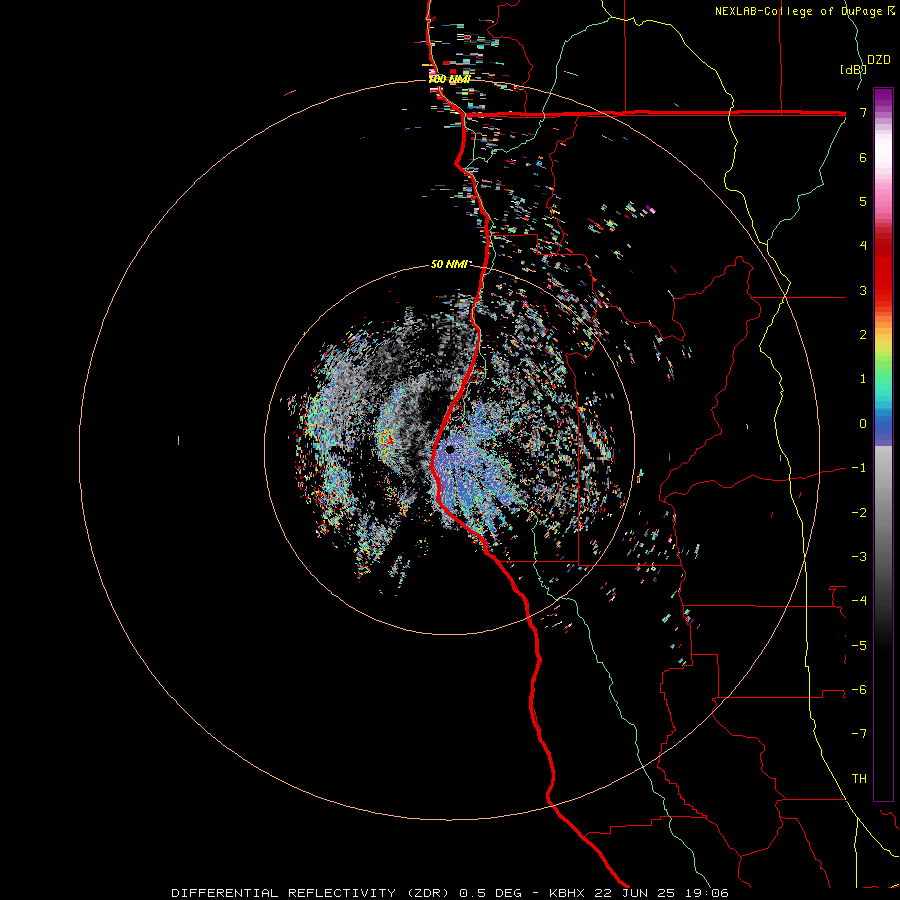Click the scale label -6

click(859, 689)
